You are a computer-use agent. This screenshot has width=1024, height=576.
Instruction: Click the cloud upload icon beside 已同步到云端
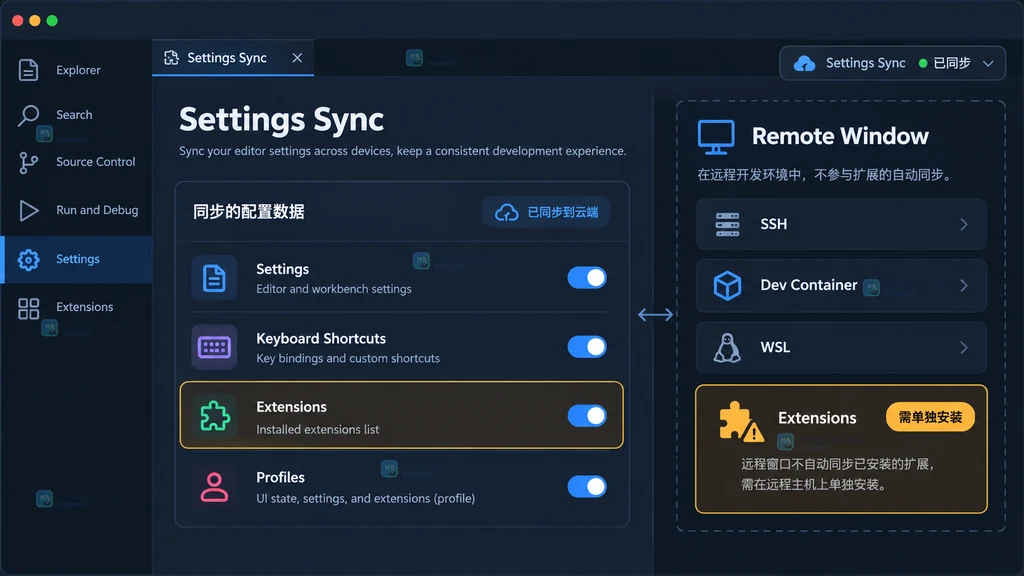(507, 212)
